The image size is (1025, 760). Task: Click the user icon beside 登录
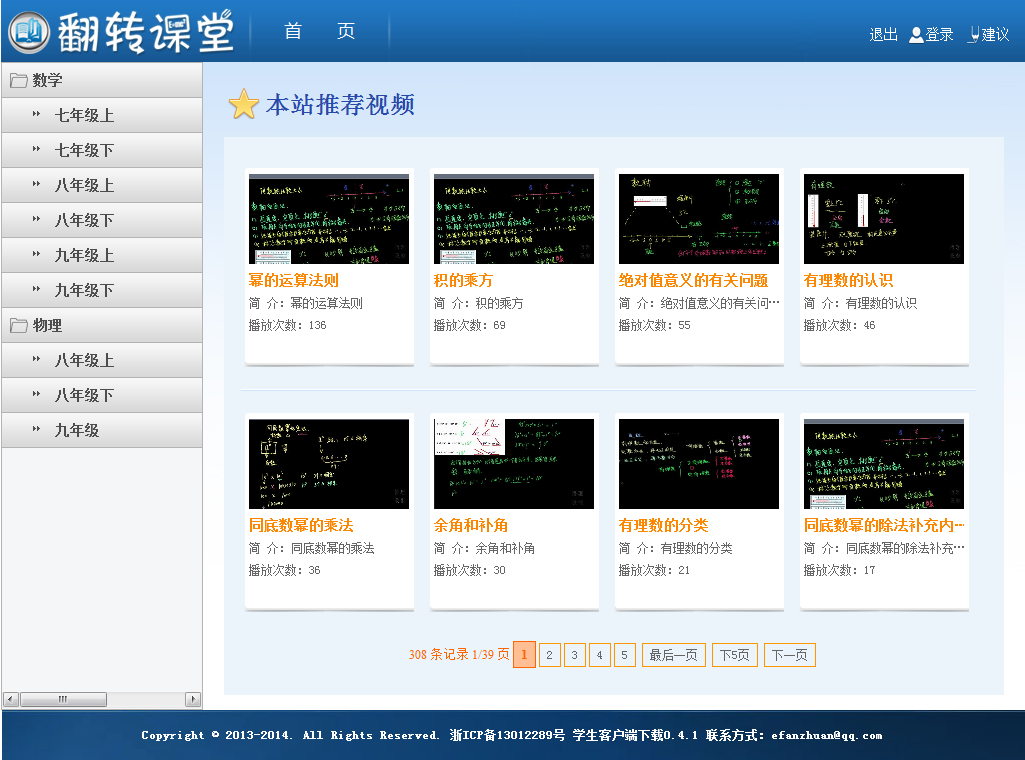916,35
